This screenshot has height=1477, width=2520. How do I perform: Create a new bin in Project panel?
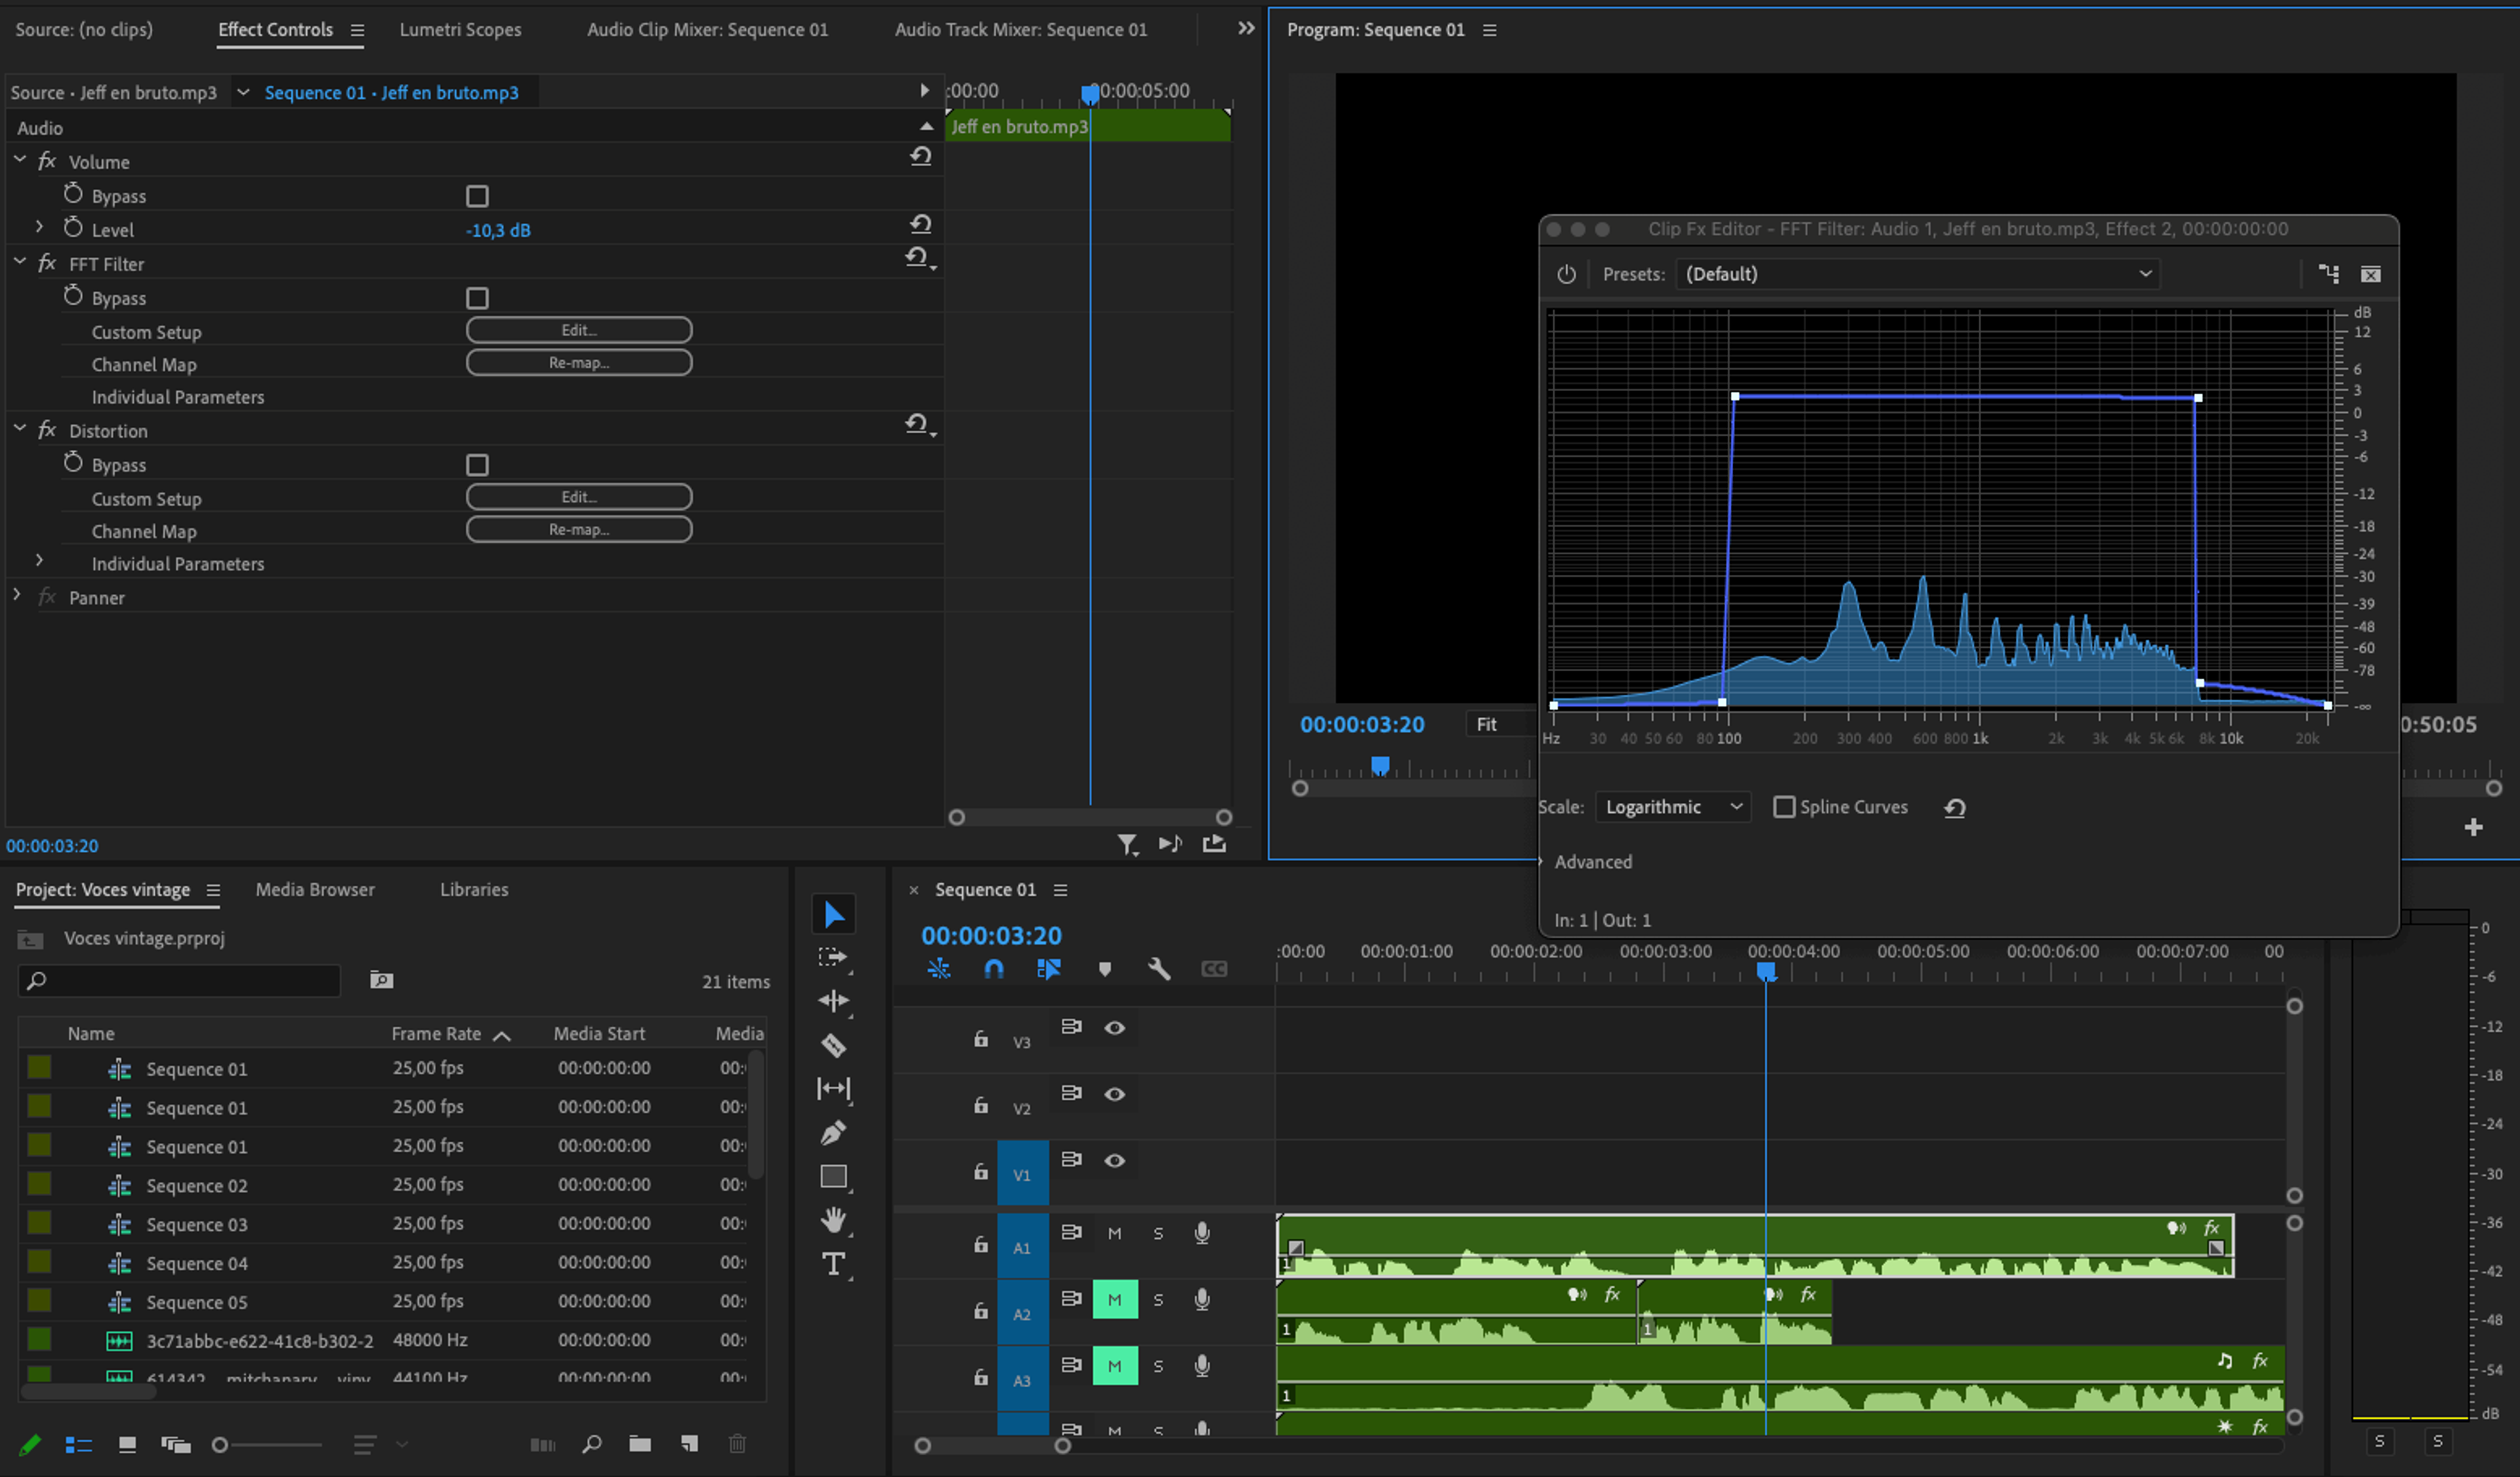(x=640, y=1443)
